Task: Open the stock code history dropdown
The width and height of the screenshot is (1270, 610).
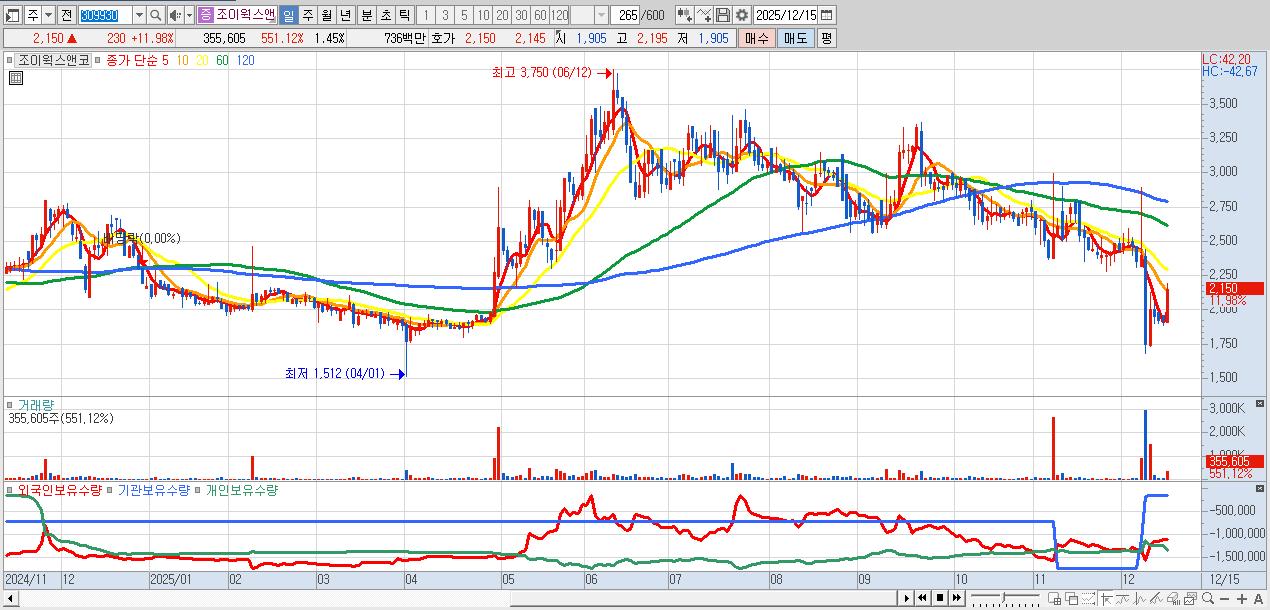Action: point(138,15)
